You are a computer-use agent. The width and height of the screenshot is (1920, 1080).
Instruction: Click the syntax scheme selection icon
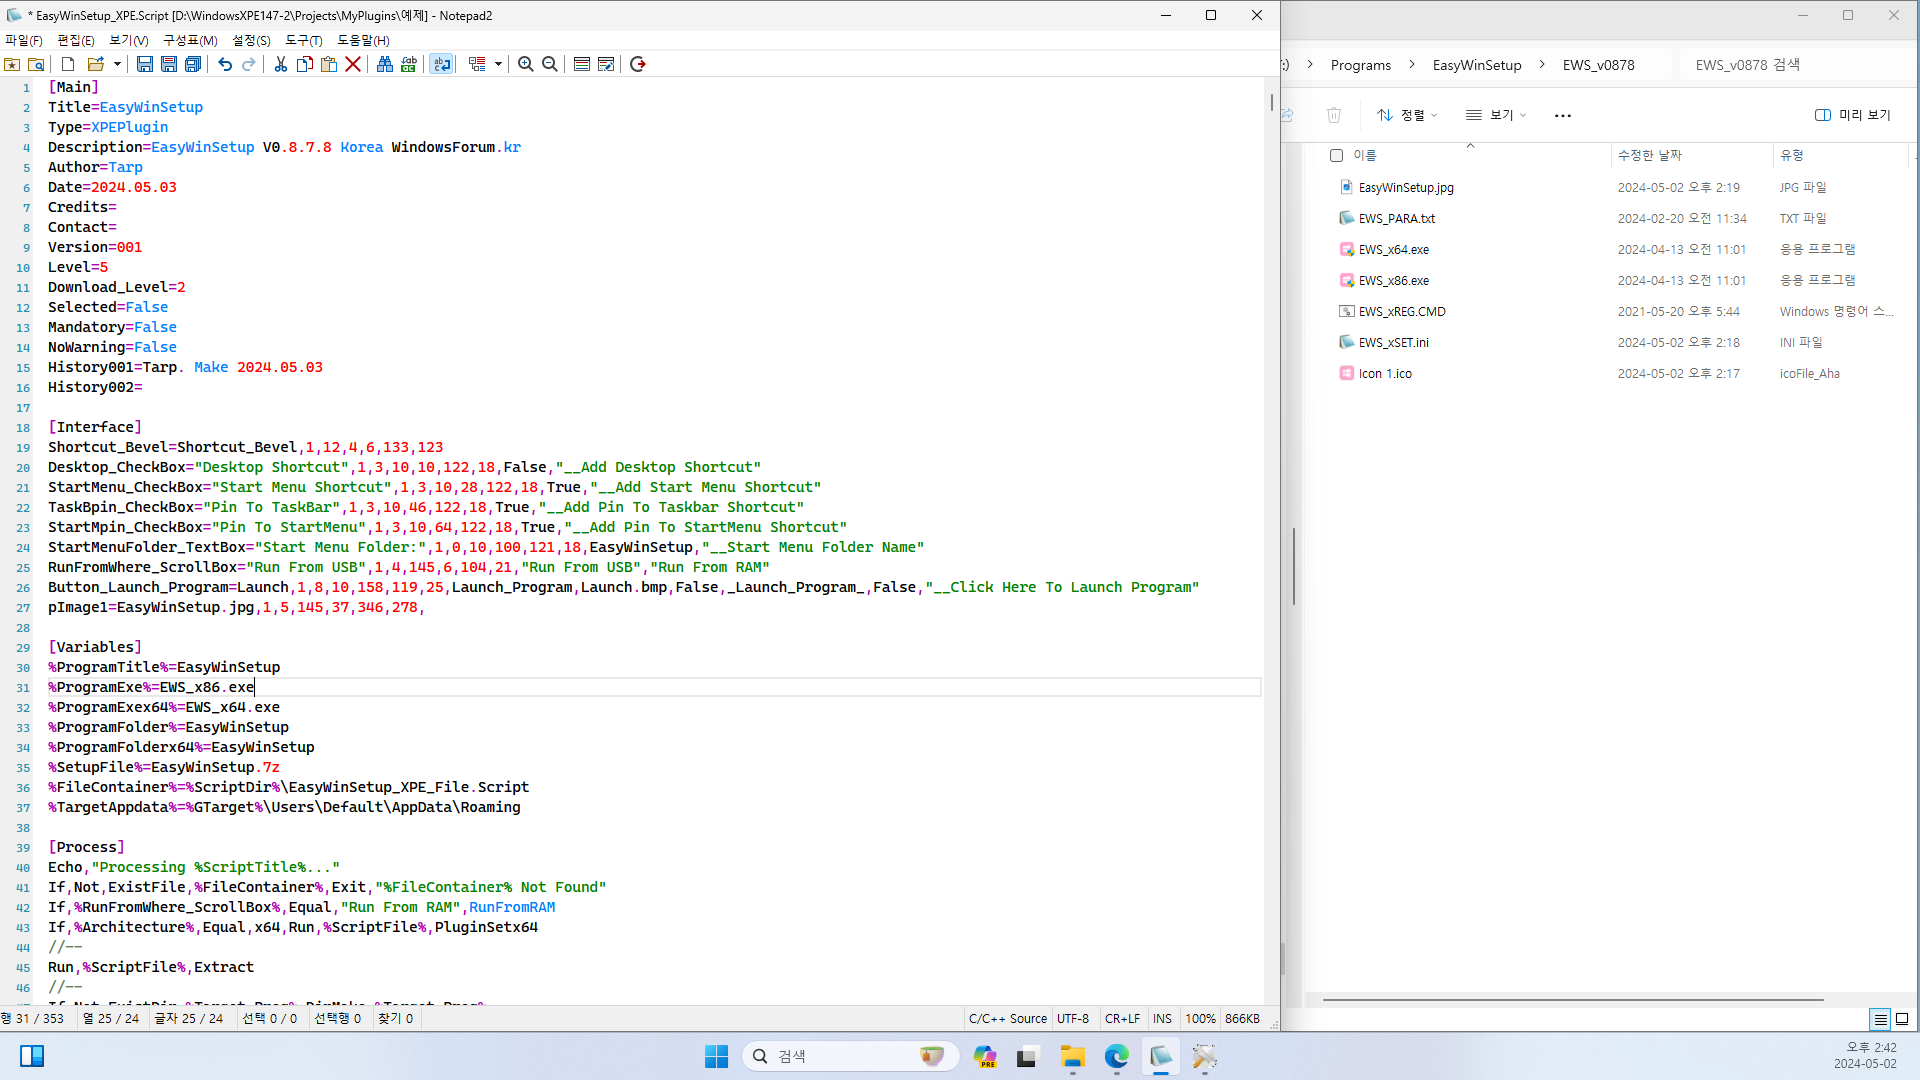click(x=477, y=64)
